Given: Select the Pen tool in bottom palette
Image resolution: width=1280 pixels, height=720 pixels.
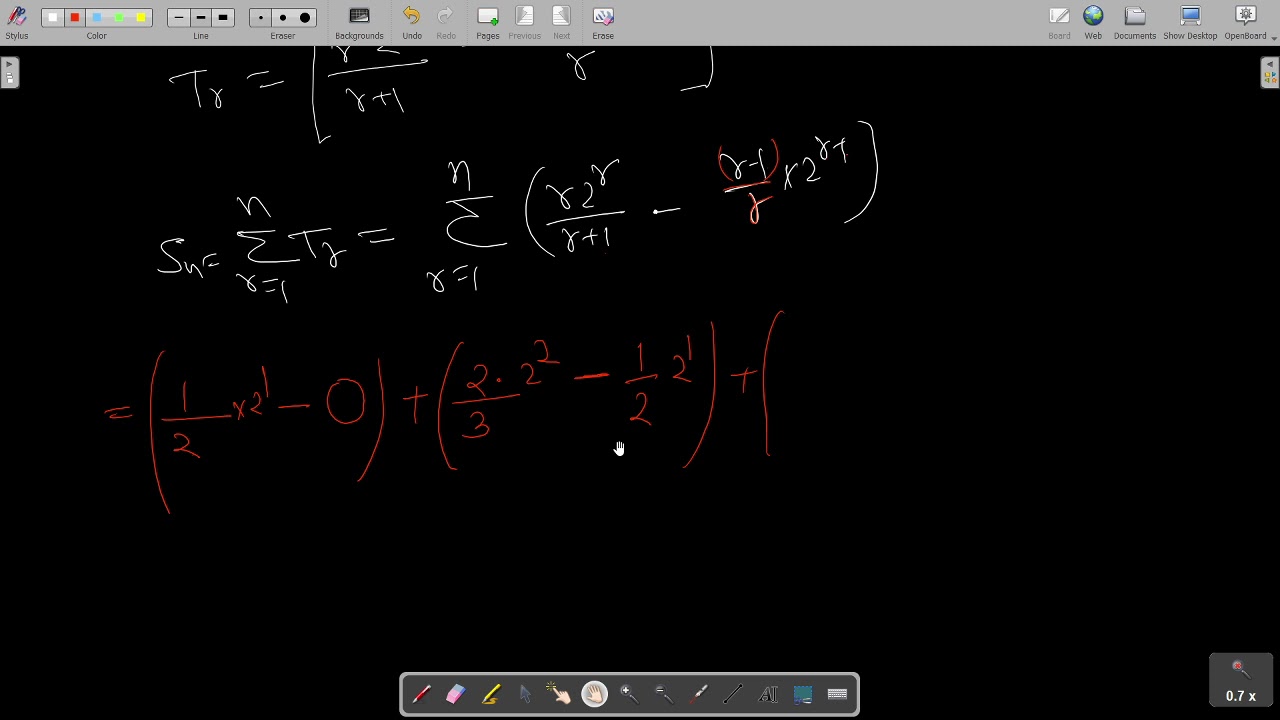Looking at the screenshot, I should click(x=421, y=694).
